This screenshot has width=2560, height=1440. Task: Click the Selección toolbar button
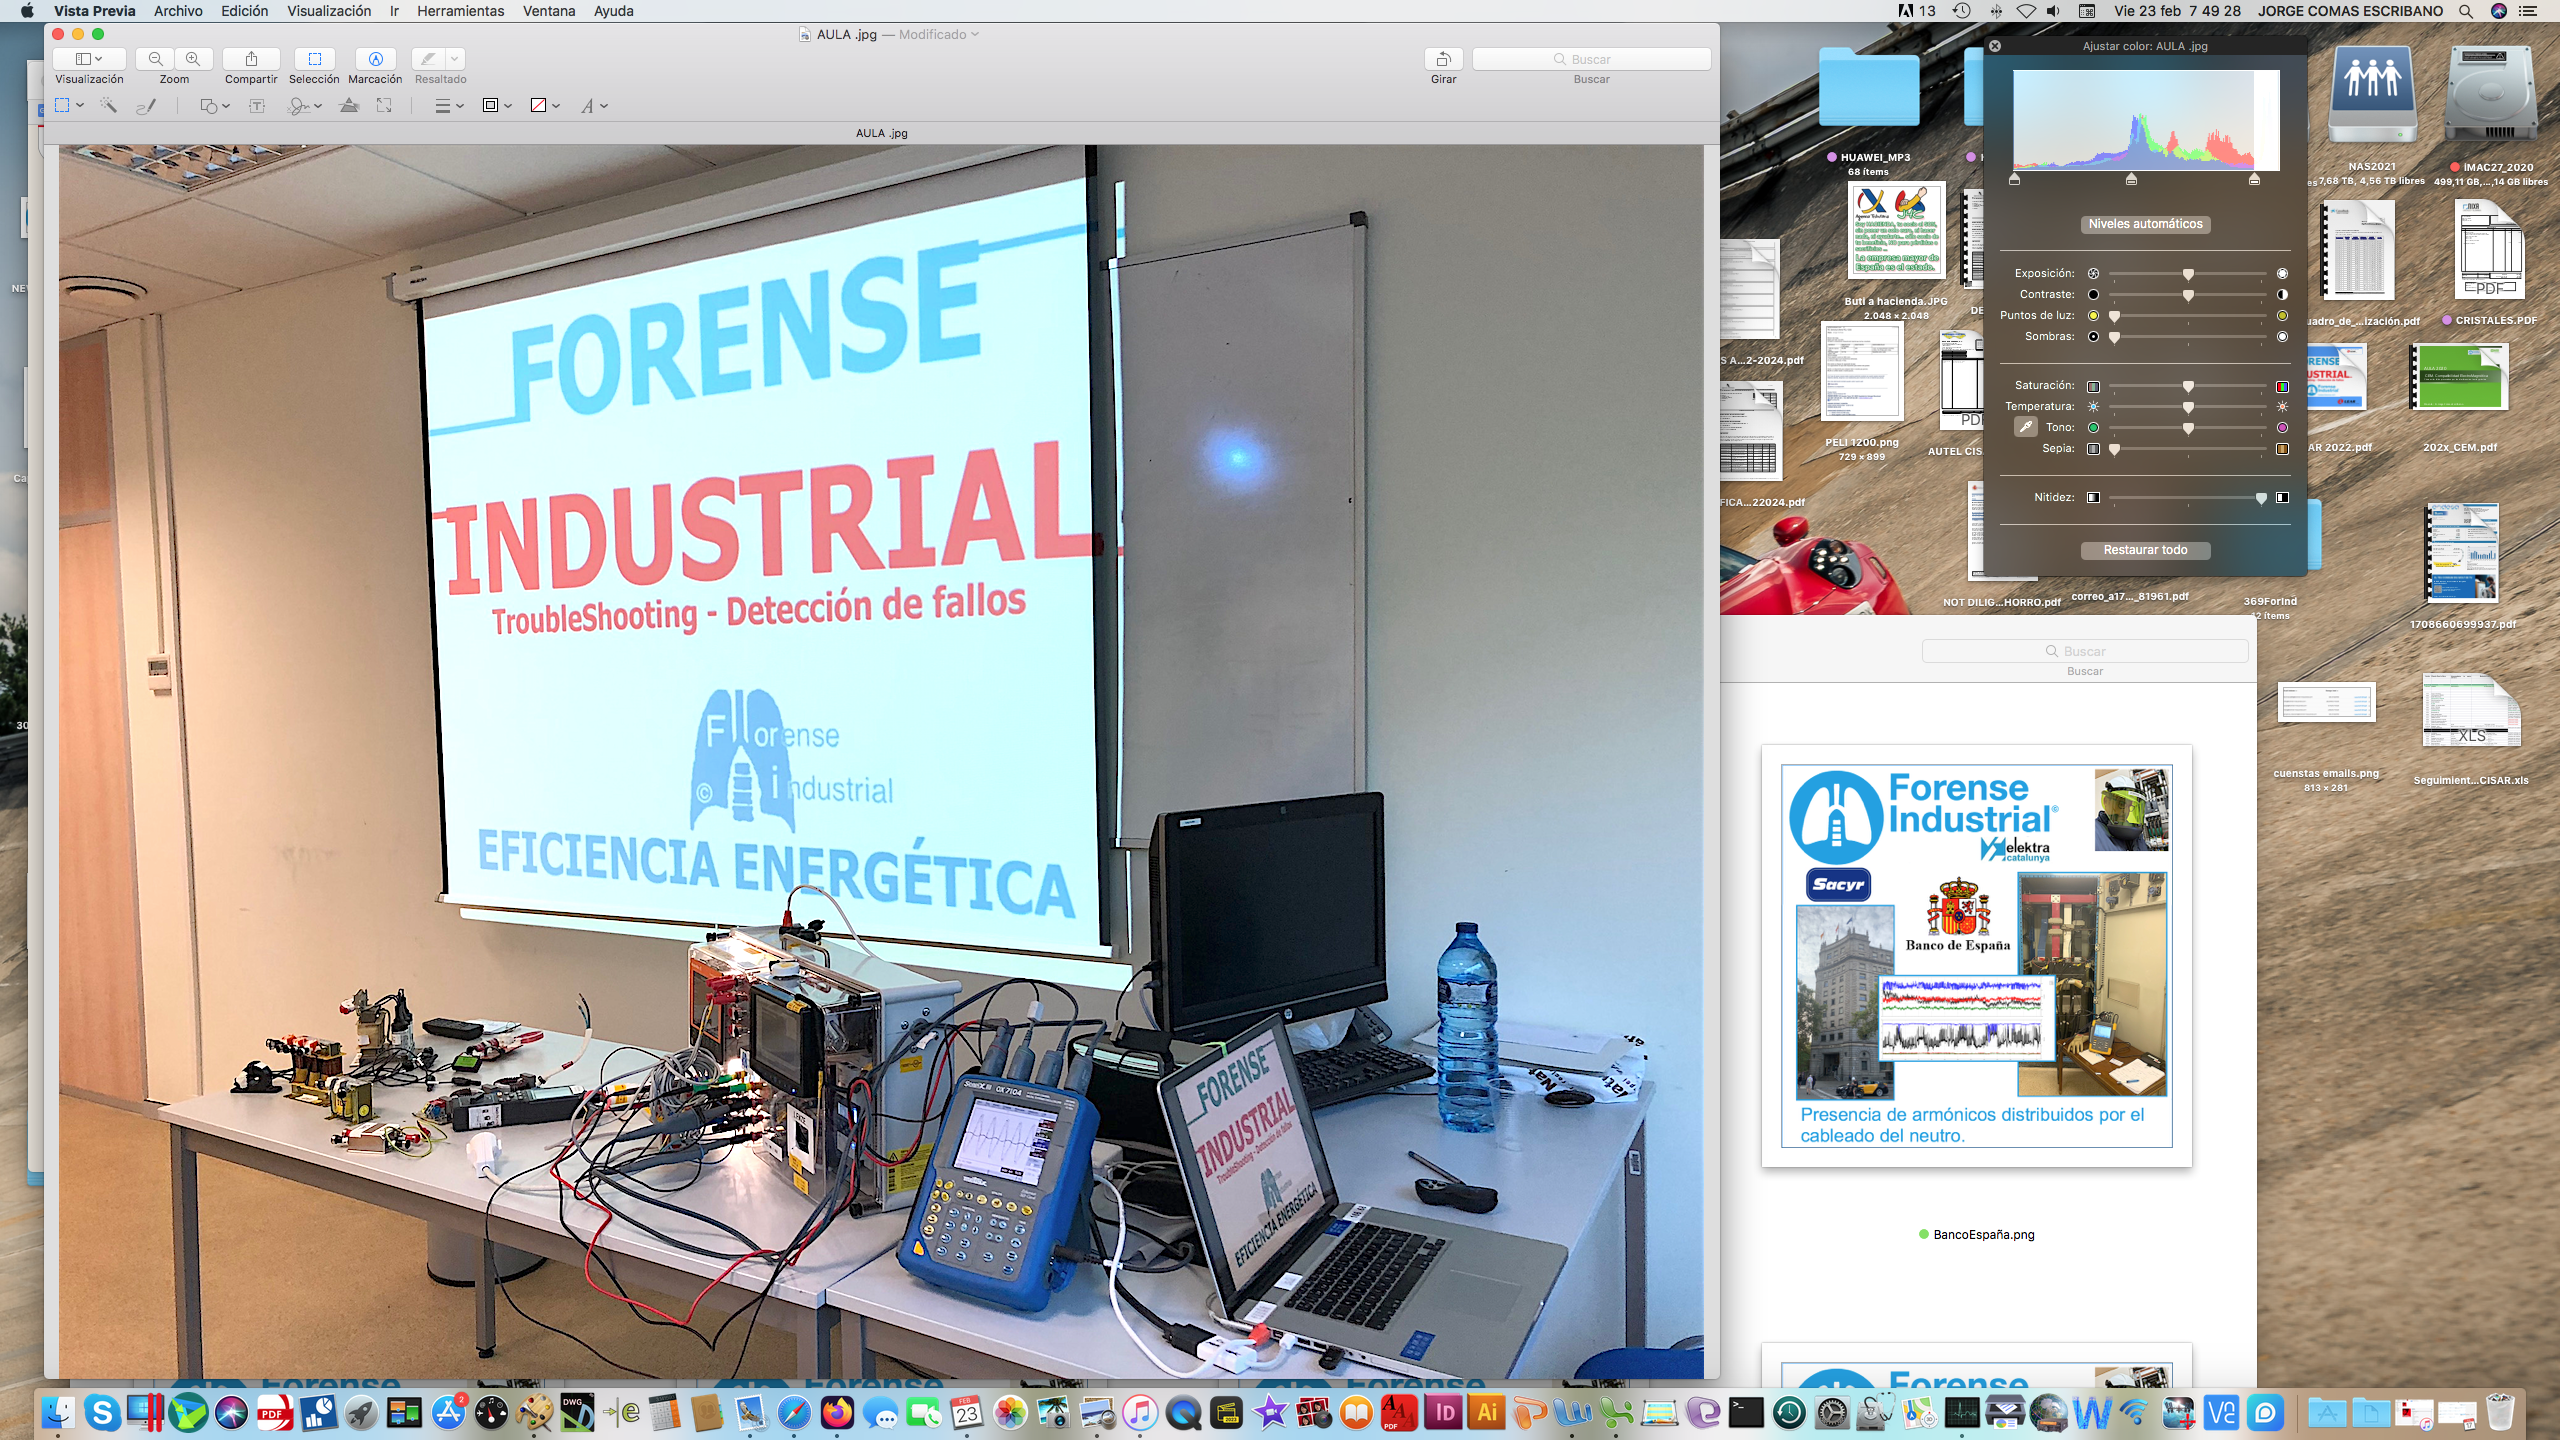tap(314, 59)
